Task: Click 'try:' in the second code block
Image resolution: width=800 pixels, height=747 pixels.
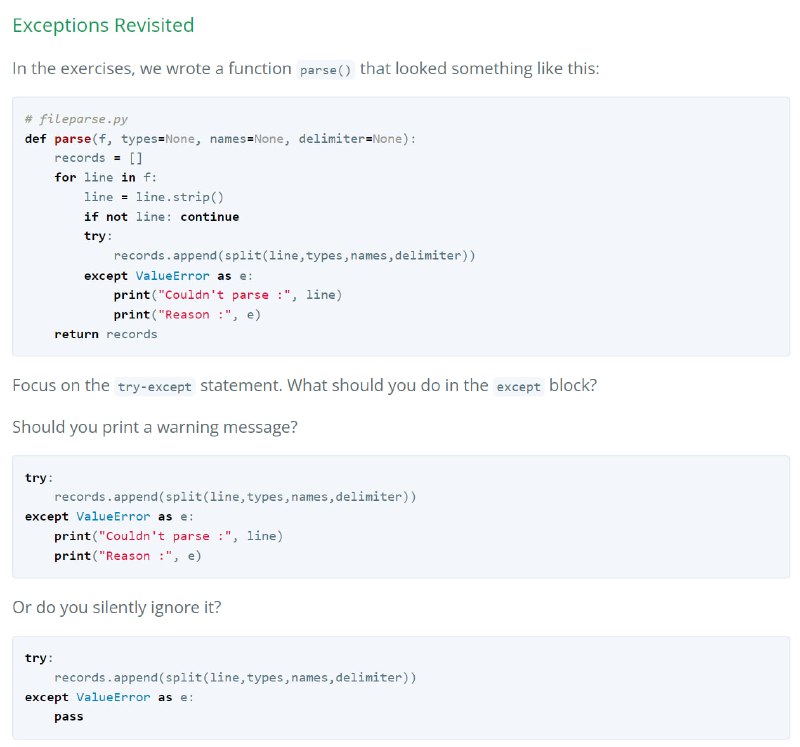Action: coord(39,478)
